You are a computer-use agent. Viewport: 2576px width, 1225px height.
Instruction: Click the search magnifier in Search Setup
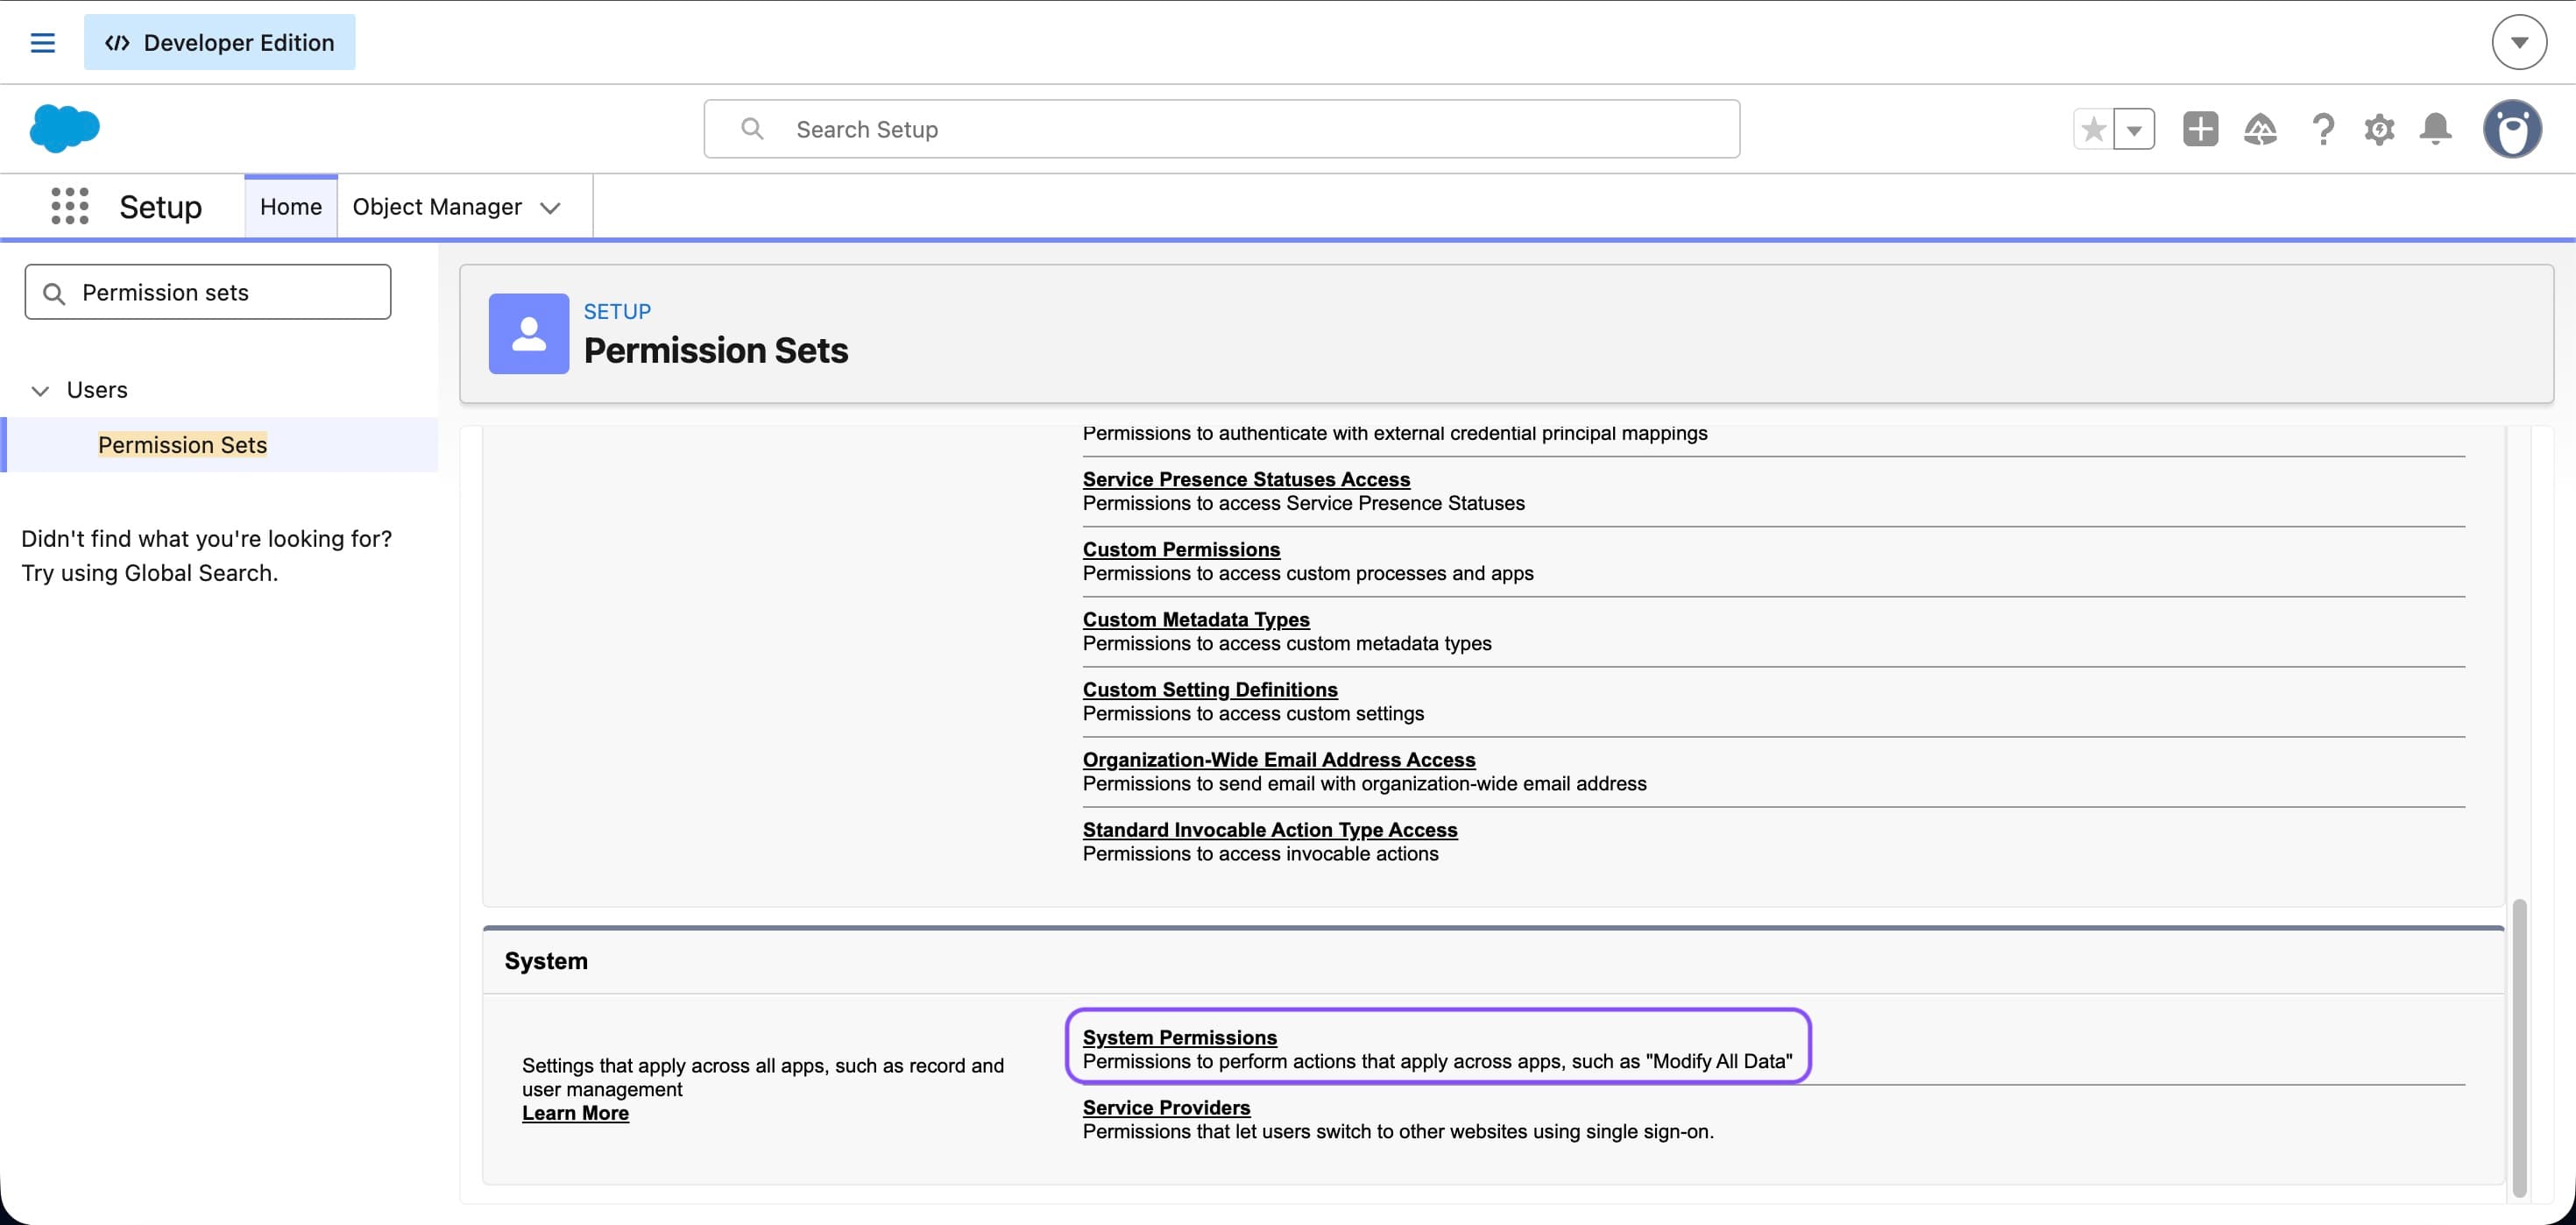tap(752, 129)
